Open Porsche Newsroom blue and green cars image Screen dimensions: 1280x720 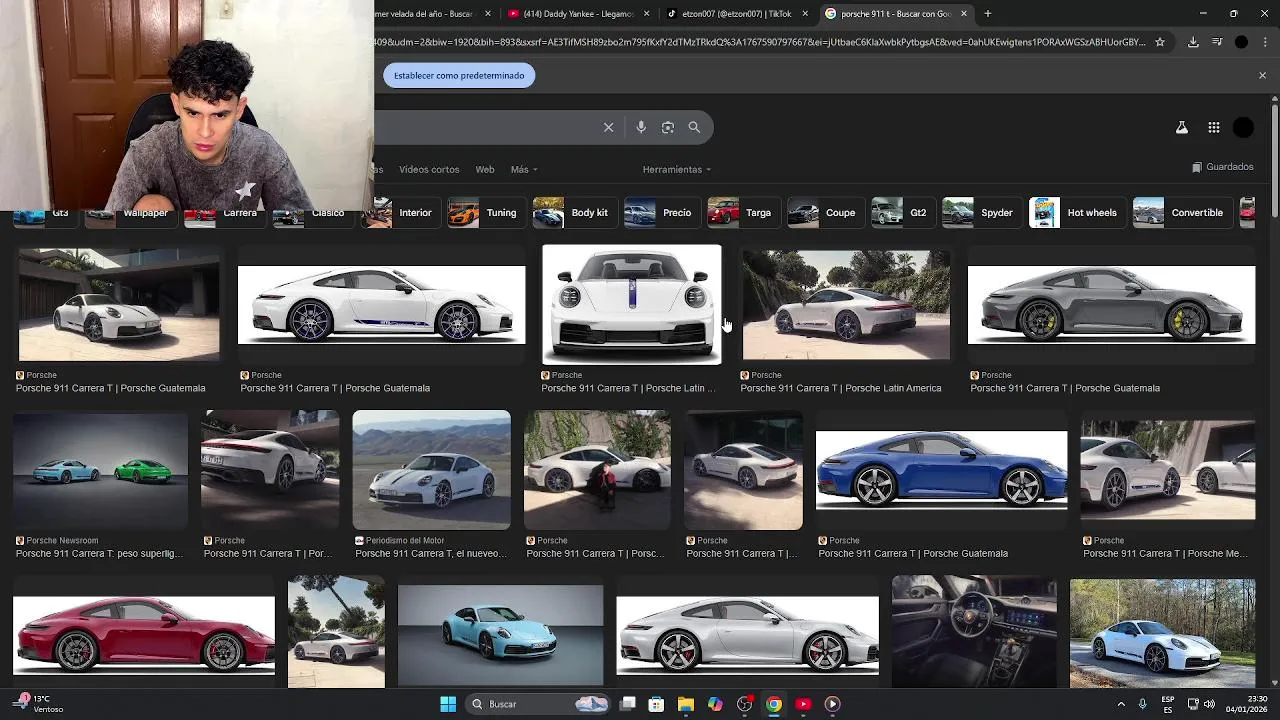click(x=100, y=470)
